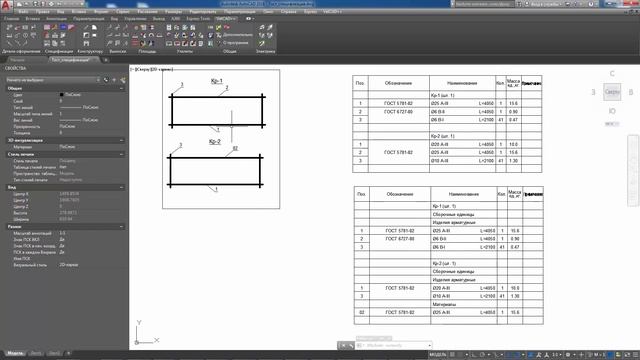The width and height of the screenshot is (640, 360).
Task: Switch to the Лист1 layout tab
Action: (x=36, y=353)
